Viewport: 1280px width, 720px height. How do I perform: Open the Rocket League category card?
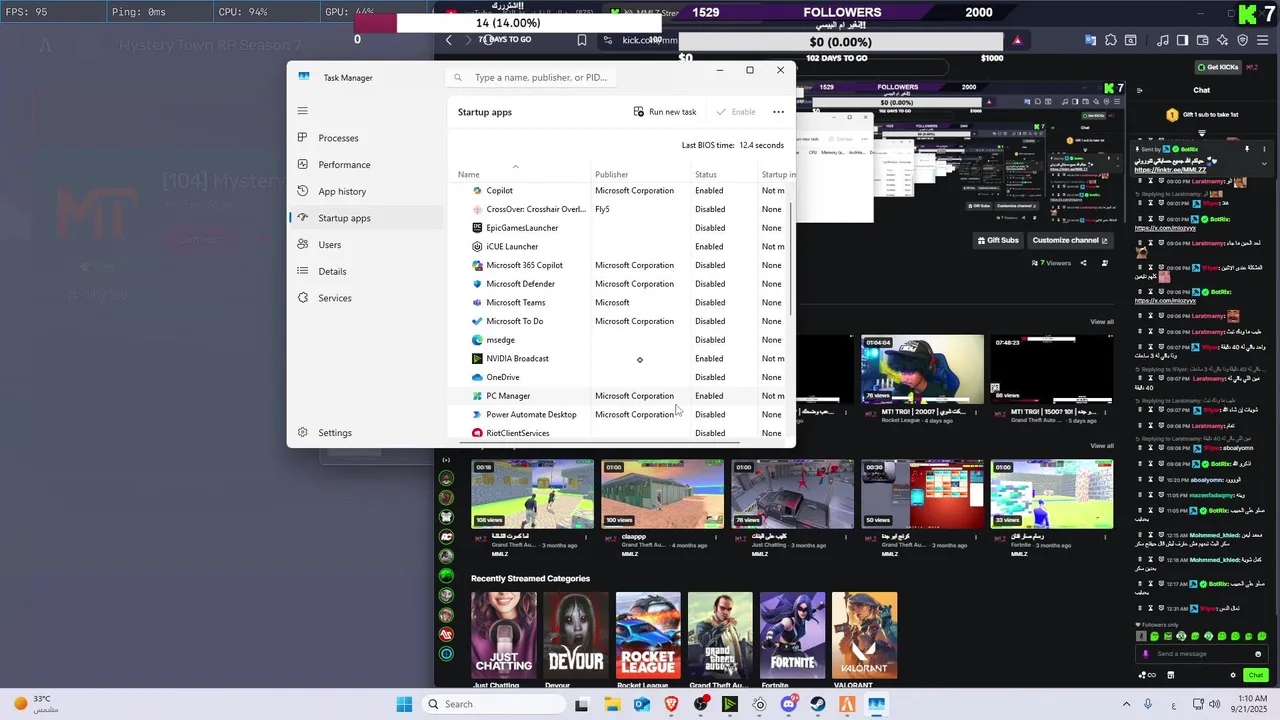click(x=648, y=635)
